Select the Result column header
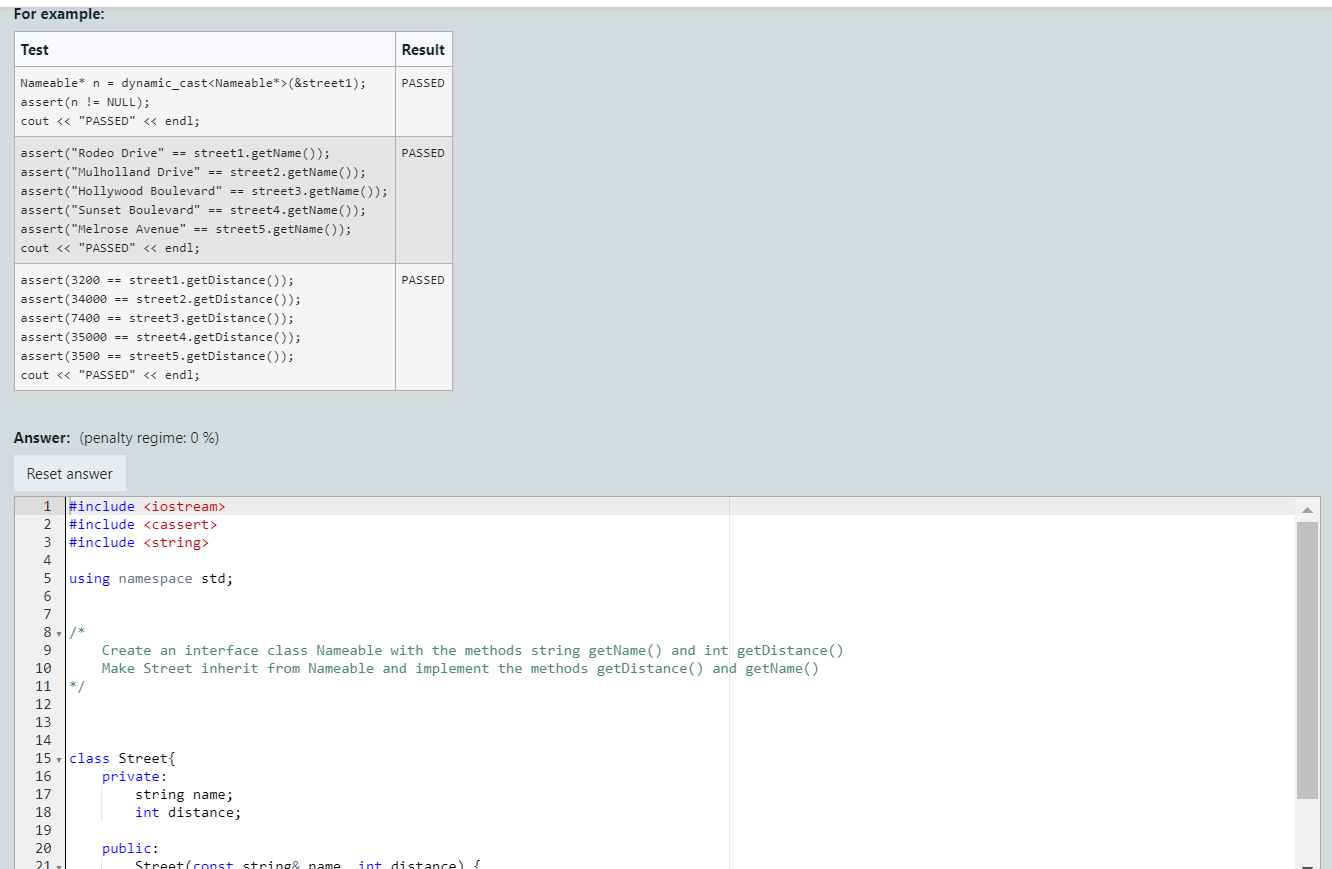This screenshot has height=869, width=1332. (423, 49)
